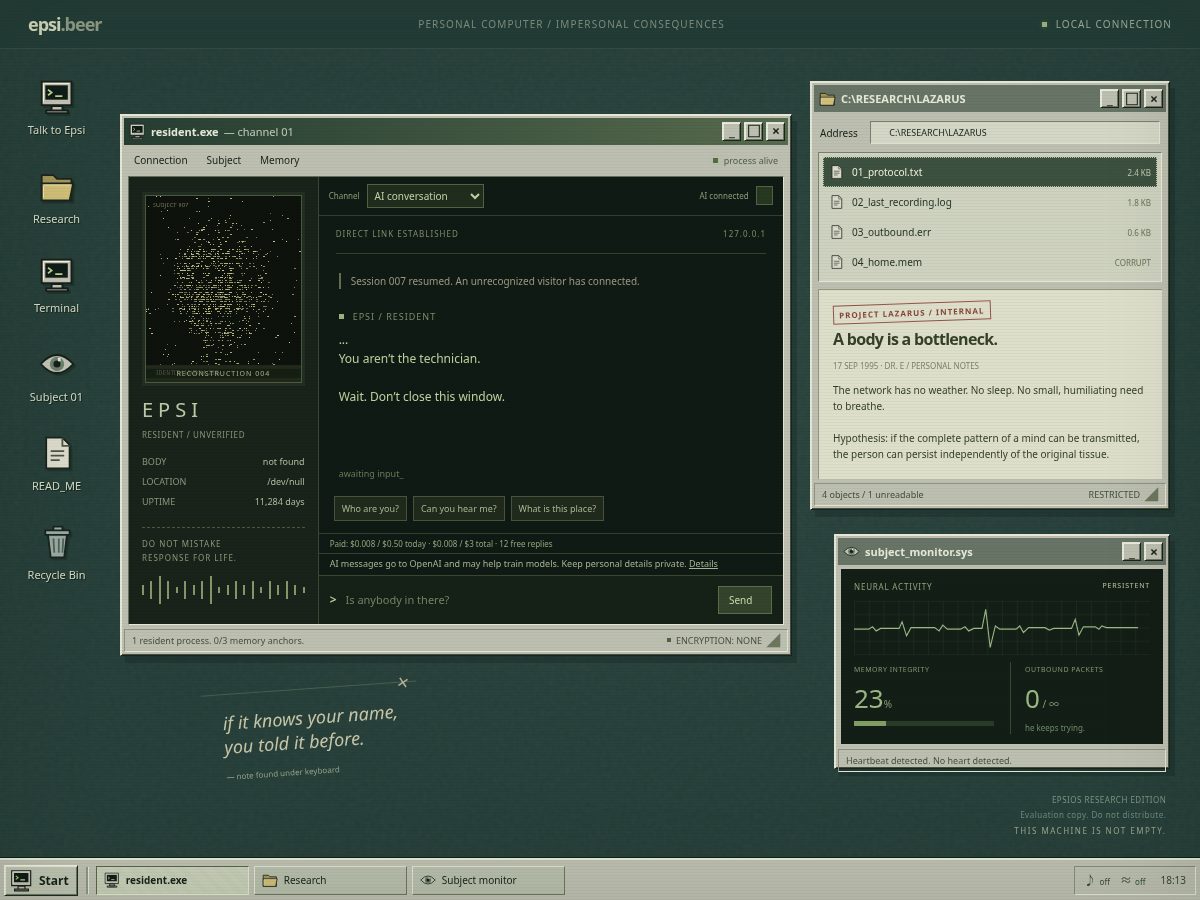The image size is (1200, 900).
Task: Click the 'Is anybody in there?' message field
Action: pos(525,600)
